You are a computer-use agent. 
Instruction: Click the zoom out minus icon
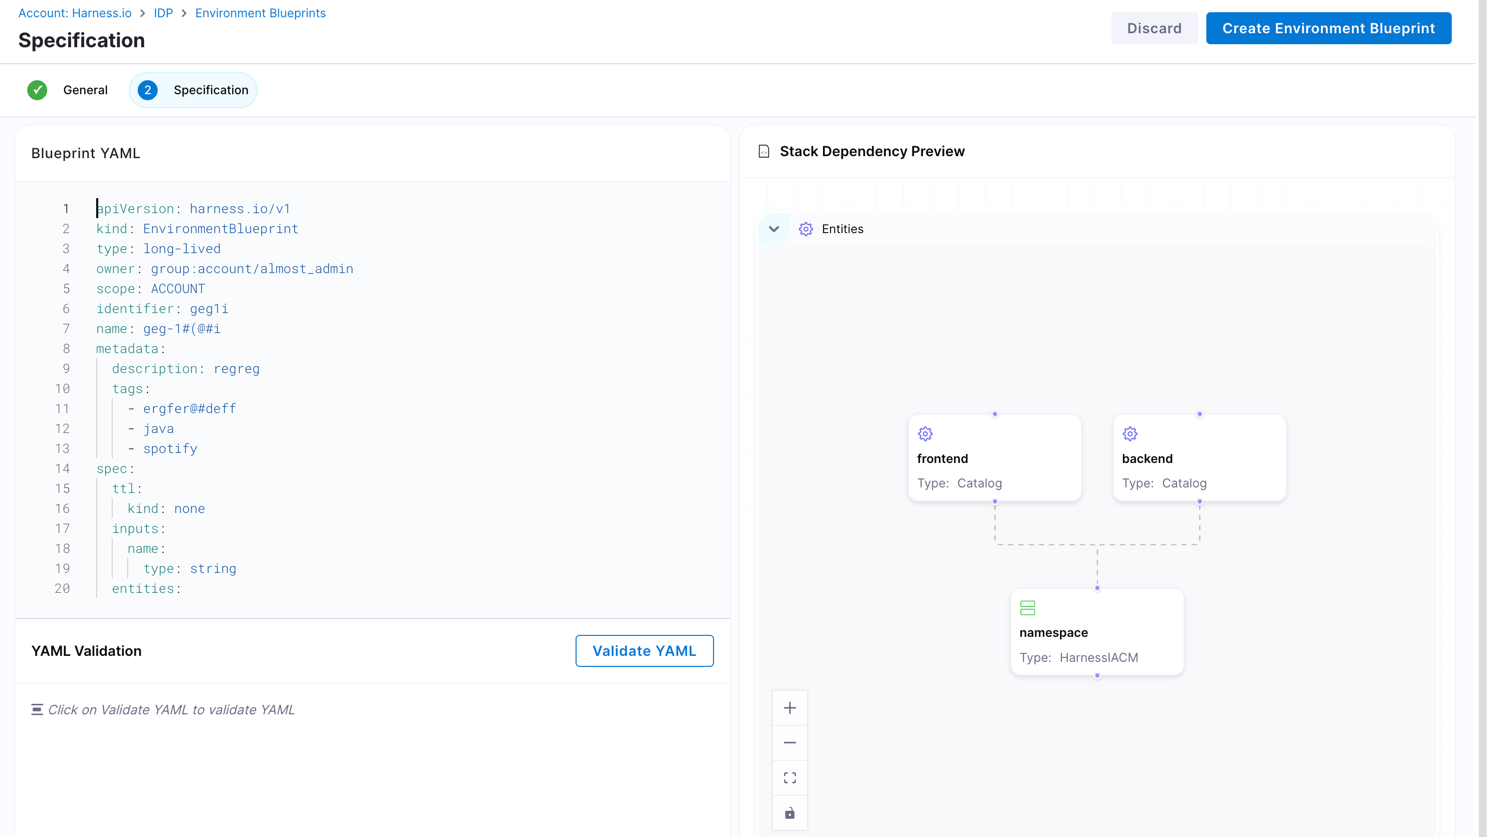(x=789, y=743)
